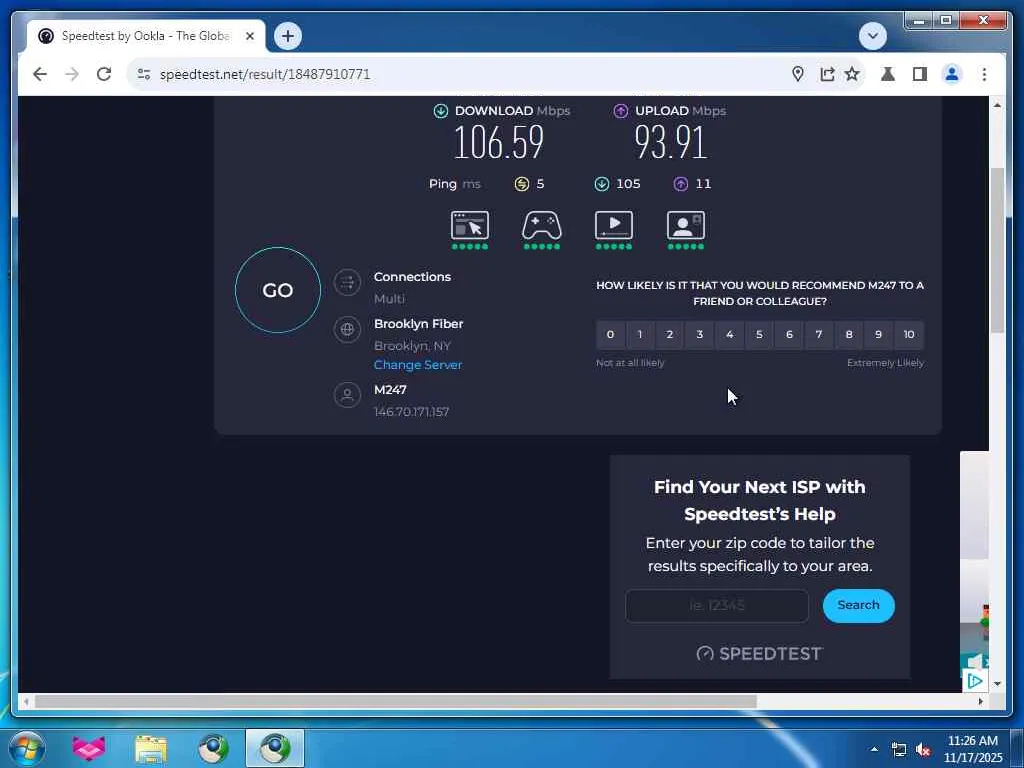
Task: Select rating 2 for recommending M247
Action: pos(669,334)
